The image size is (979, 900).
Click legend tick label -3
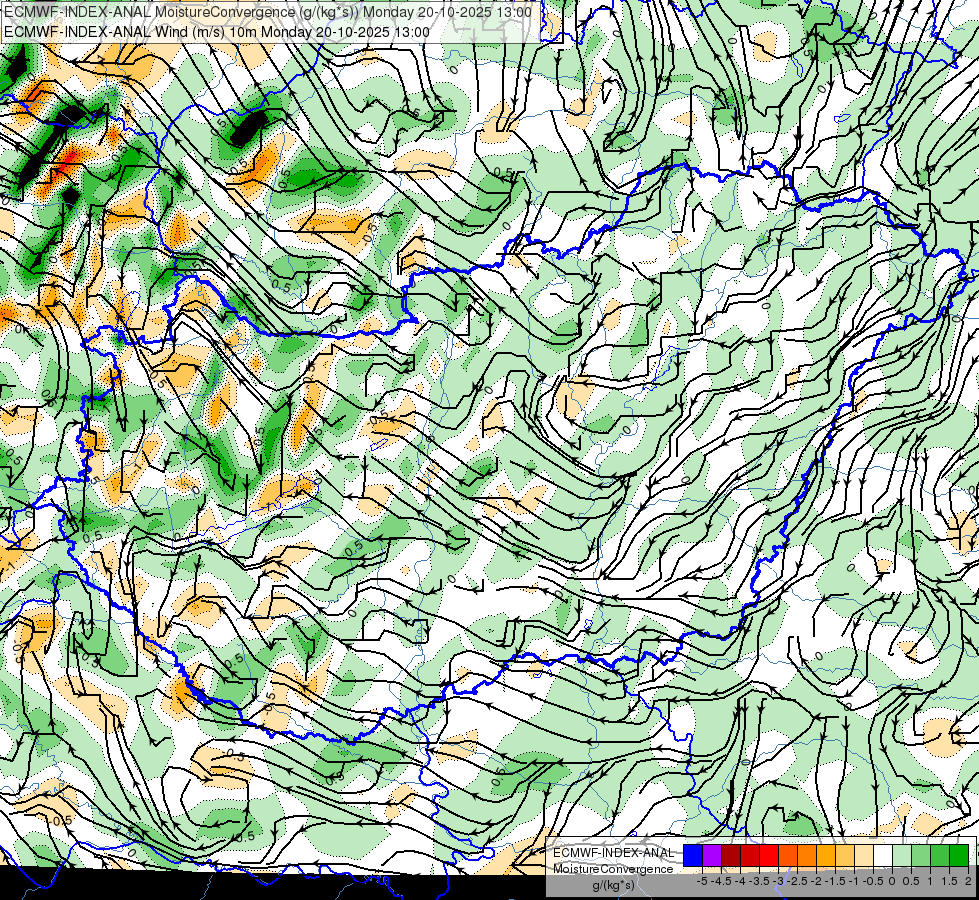coord(779,881)
